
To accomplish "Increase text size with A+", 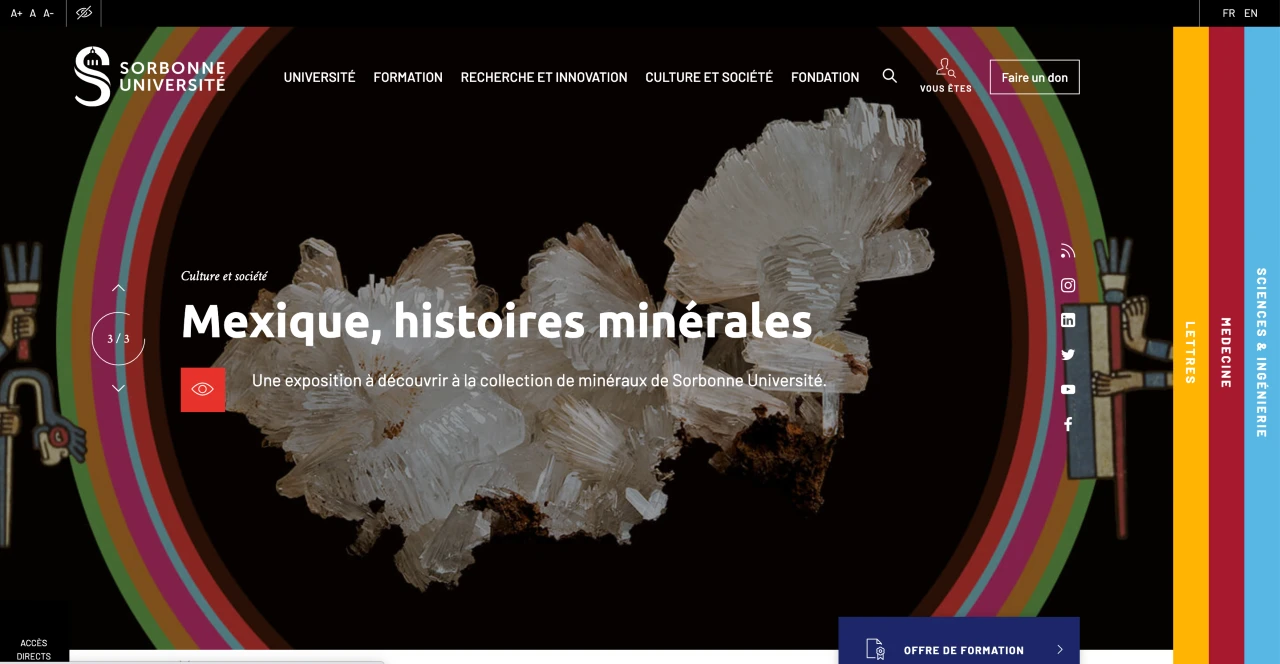I will (16, 13).
